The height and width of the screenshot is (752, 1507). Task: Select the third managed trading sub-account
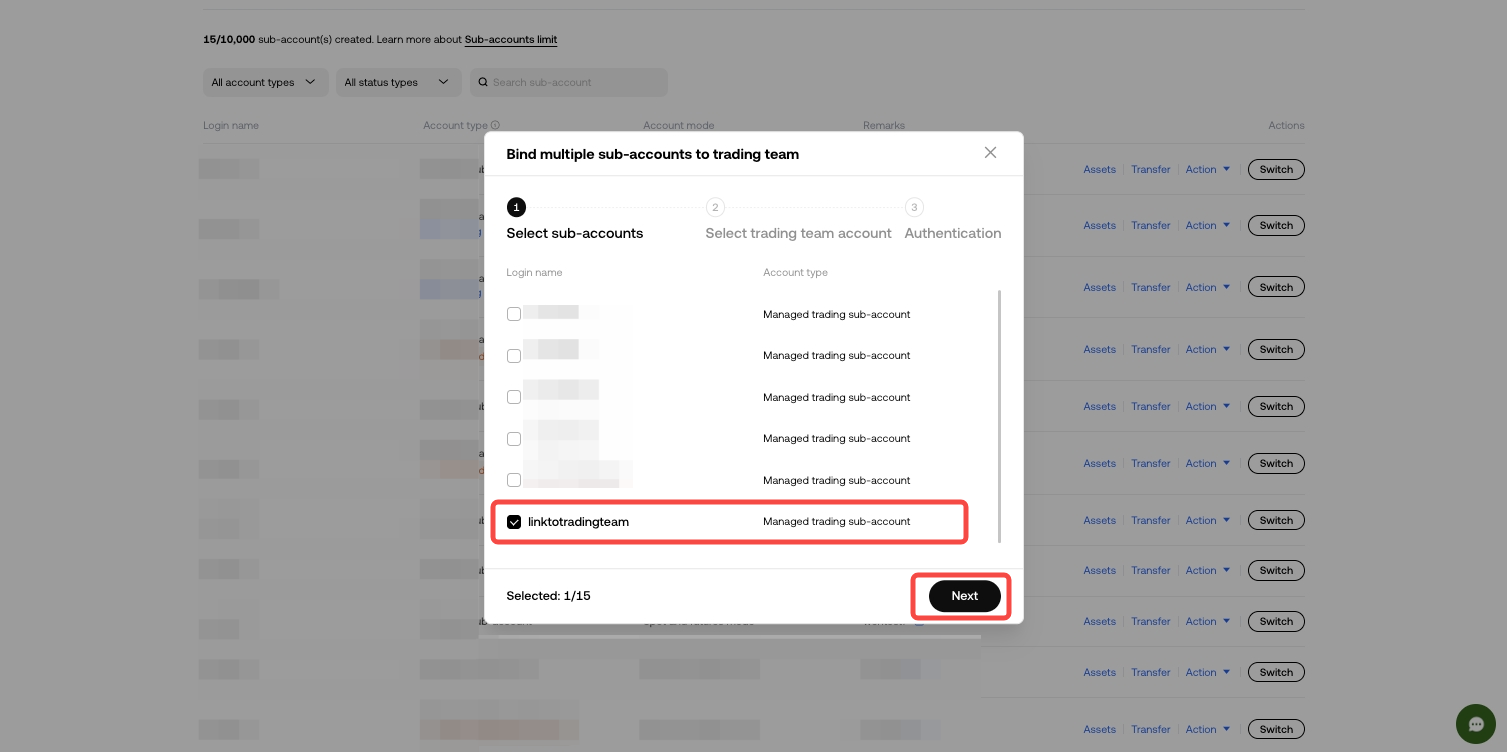coord(514,397)
